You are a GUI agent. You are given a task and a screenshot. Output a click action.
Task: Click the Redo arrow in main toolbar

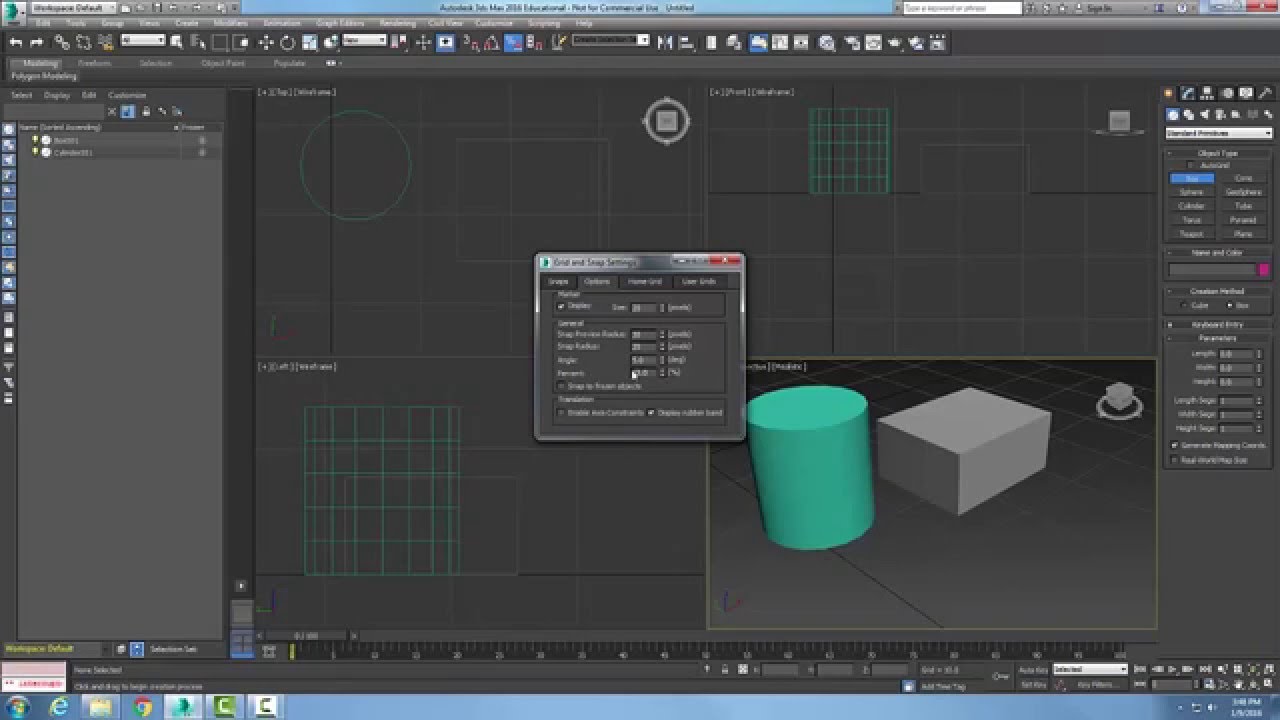tap(37, 42)
